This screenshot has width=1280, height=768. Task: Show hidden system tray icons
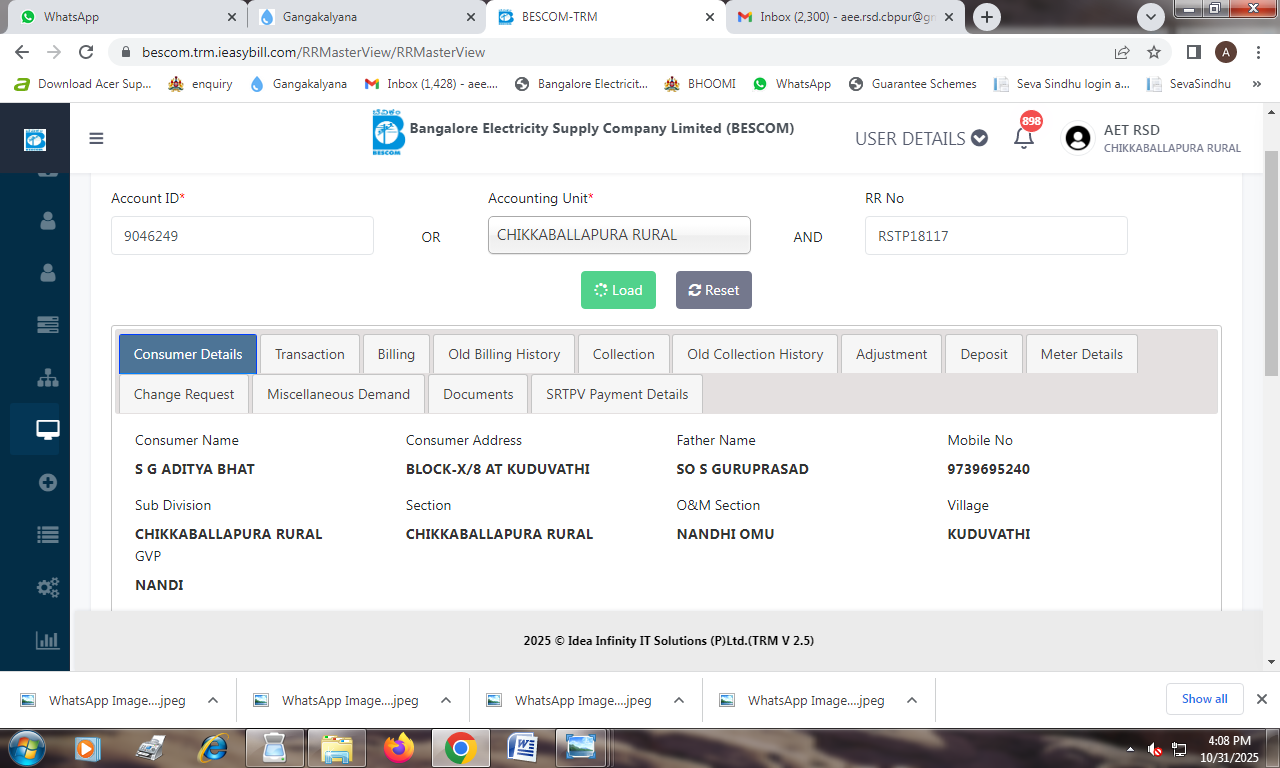(x=1131, y=748)
